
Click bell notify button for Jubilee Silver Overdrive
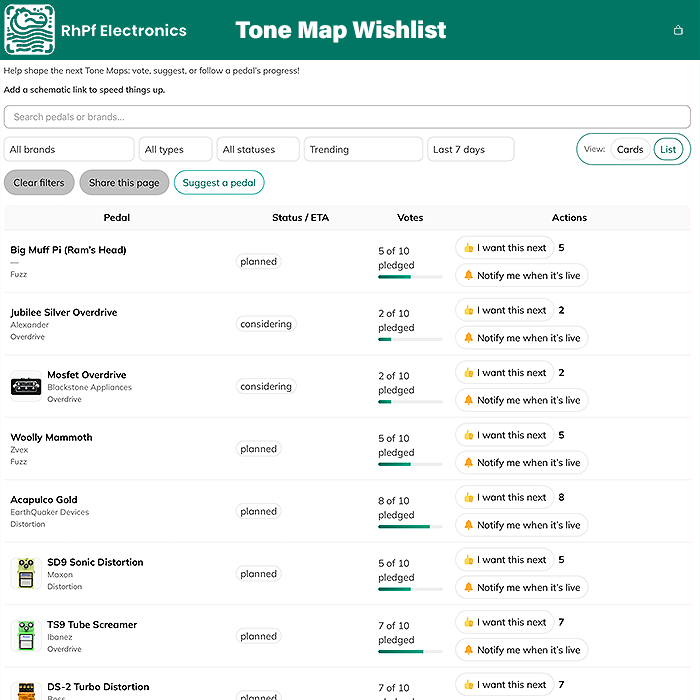[521, 338]
